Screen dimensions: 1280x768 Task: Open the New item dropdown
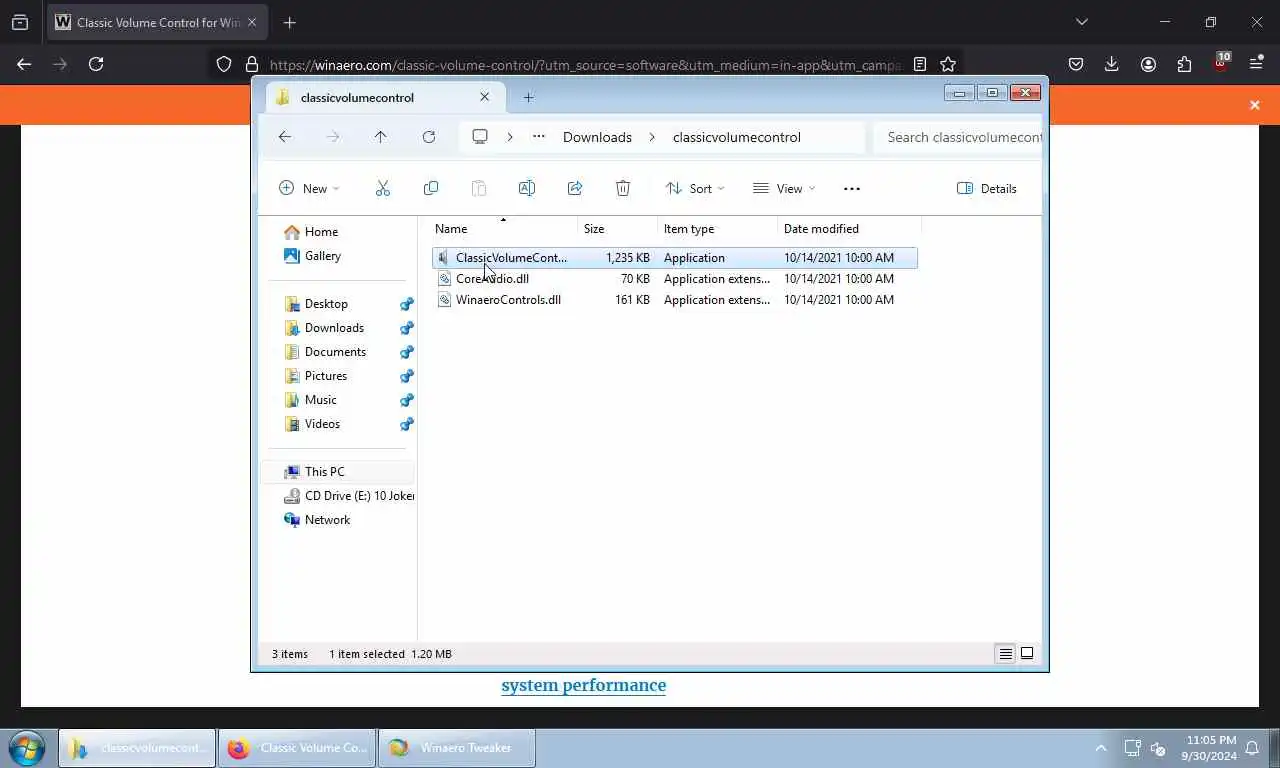pyautogui.click(x=309, y=188)
